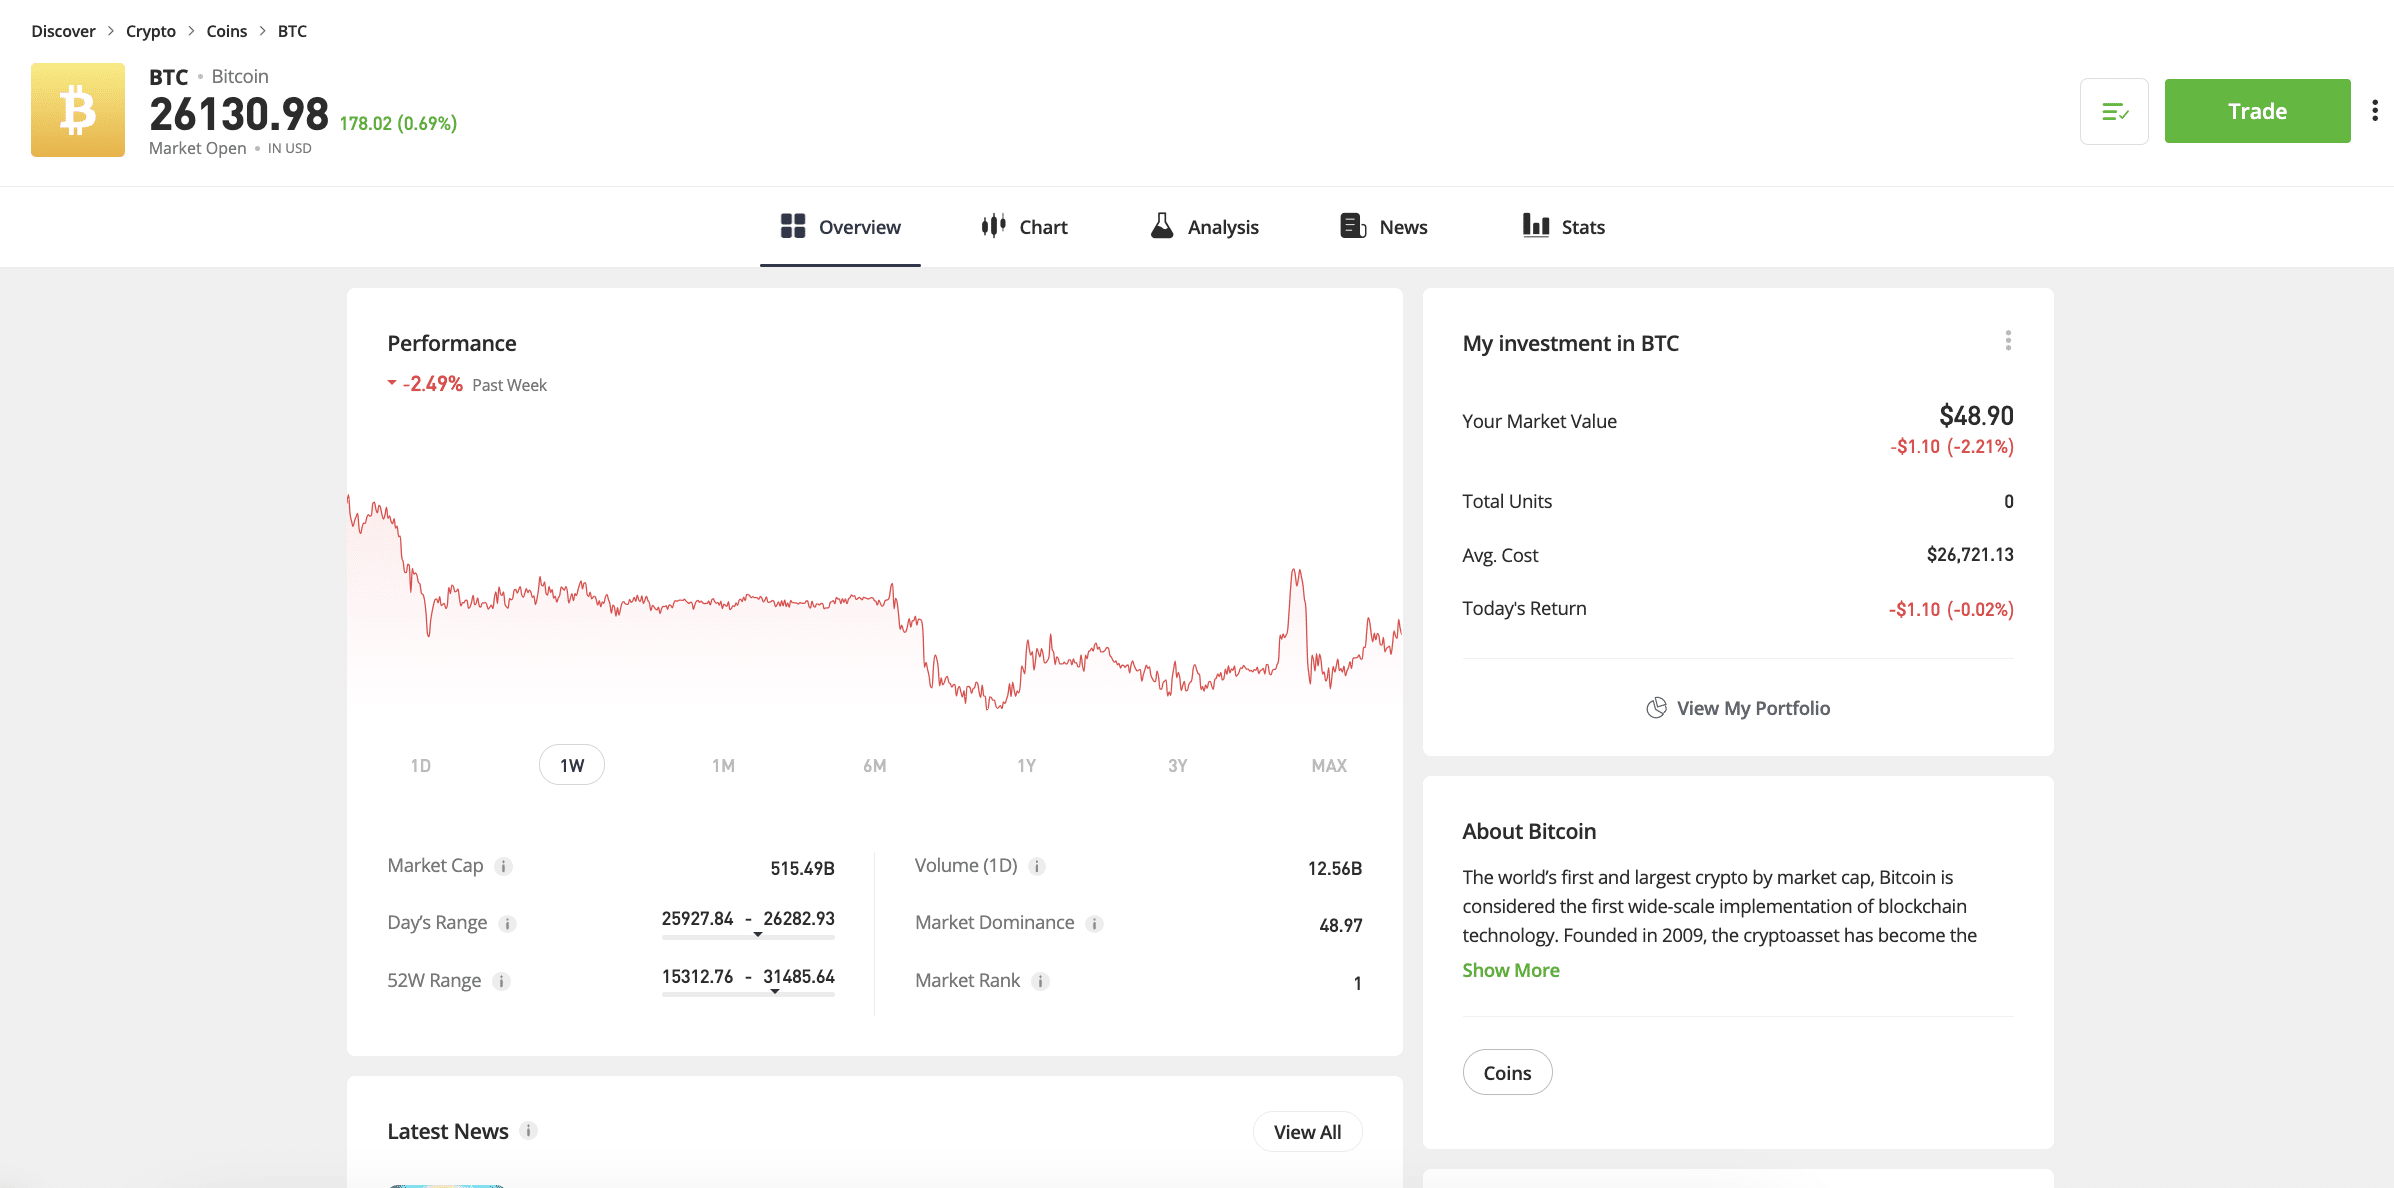Show Volume (1D) info icon
2394x1188 pixels.
click(1037, 867)
